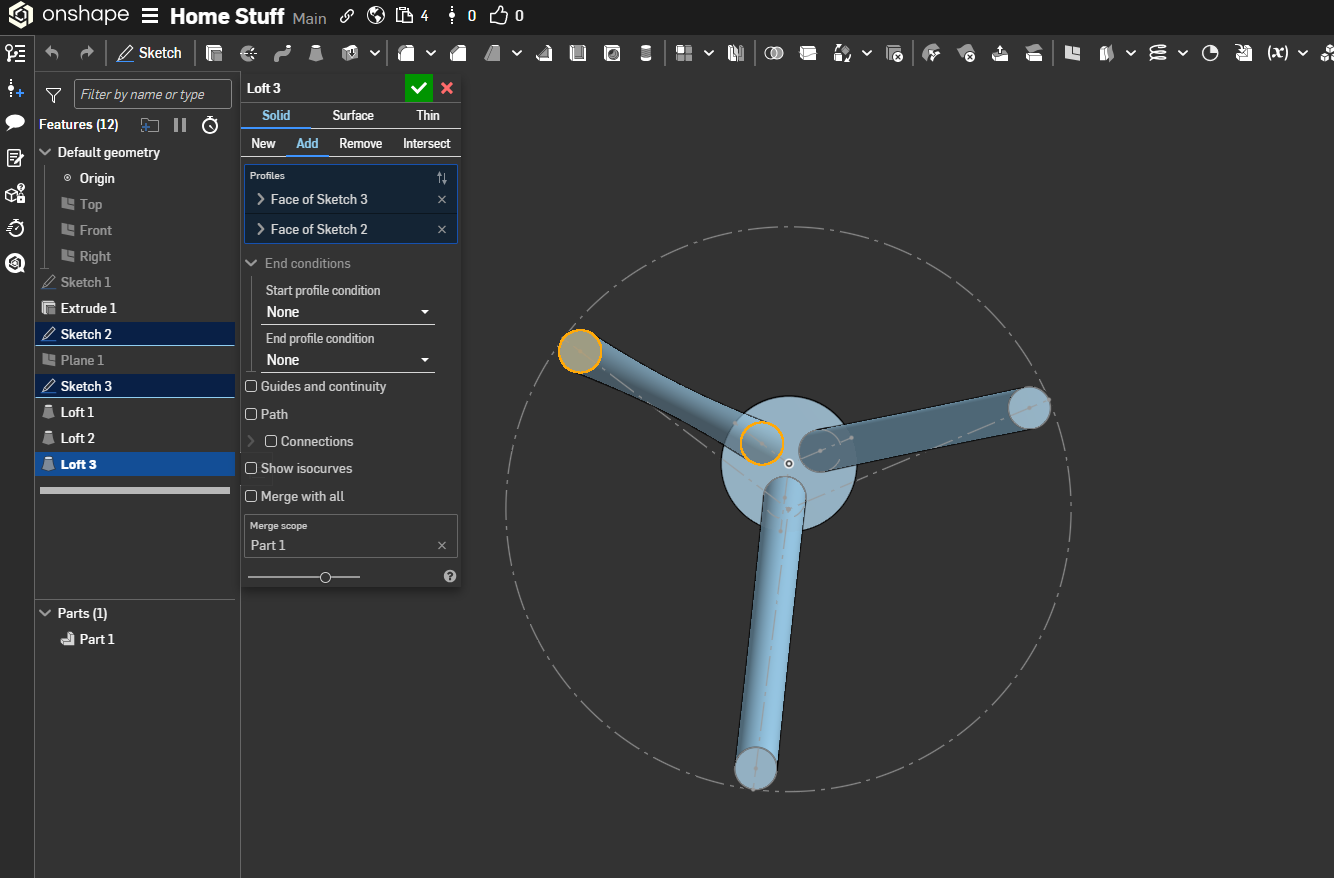Select the Extrude tool in toolbar
Image resolution: width=1334 pixels, height=878 pixels.
214,53
